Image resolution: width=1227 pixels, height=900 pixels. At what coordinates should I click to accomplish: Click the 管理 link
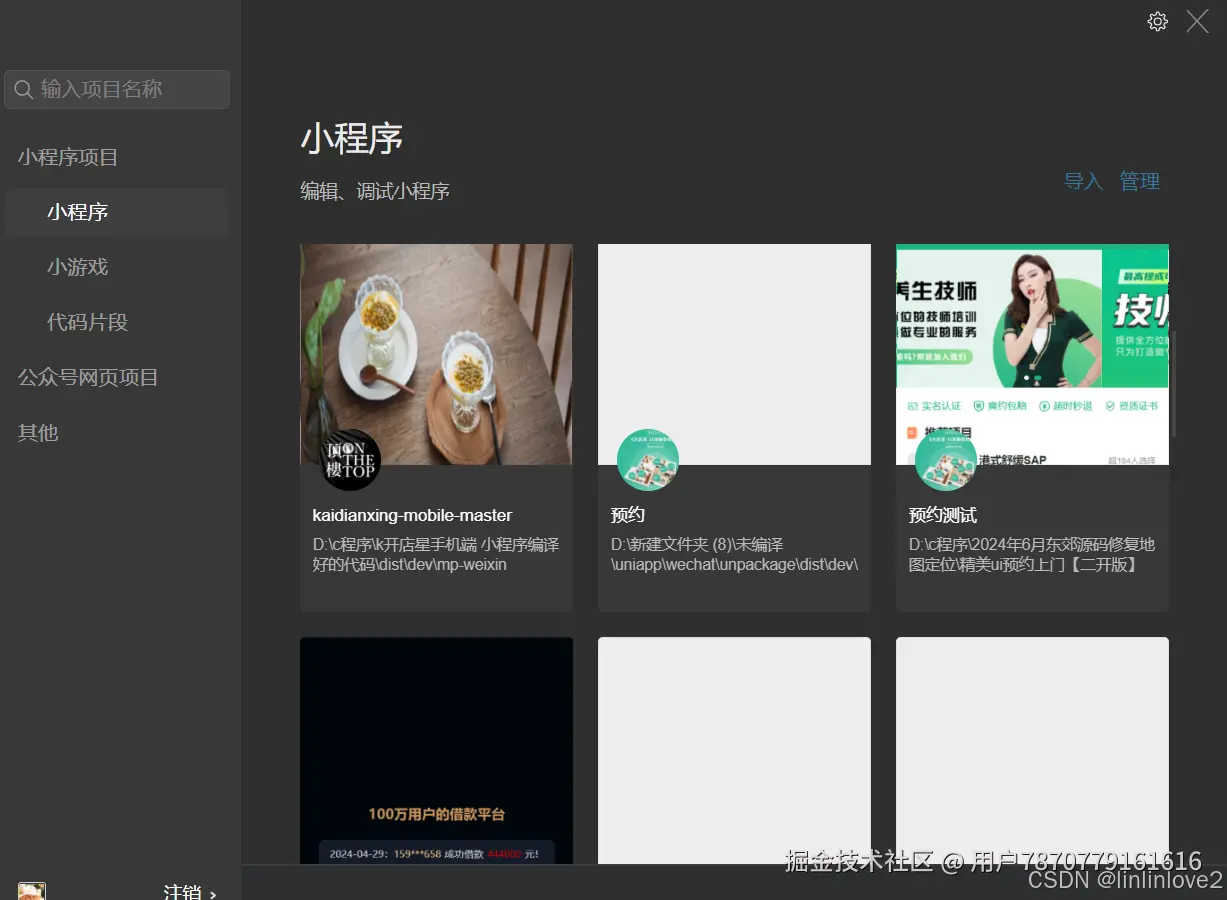[1139, 181]
